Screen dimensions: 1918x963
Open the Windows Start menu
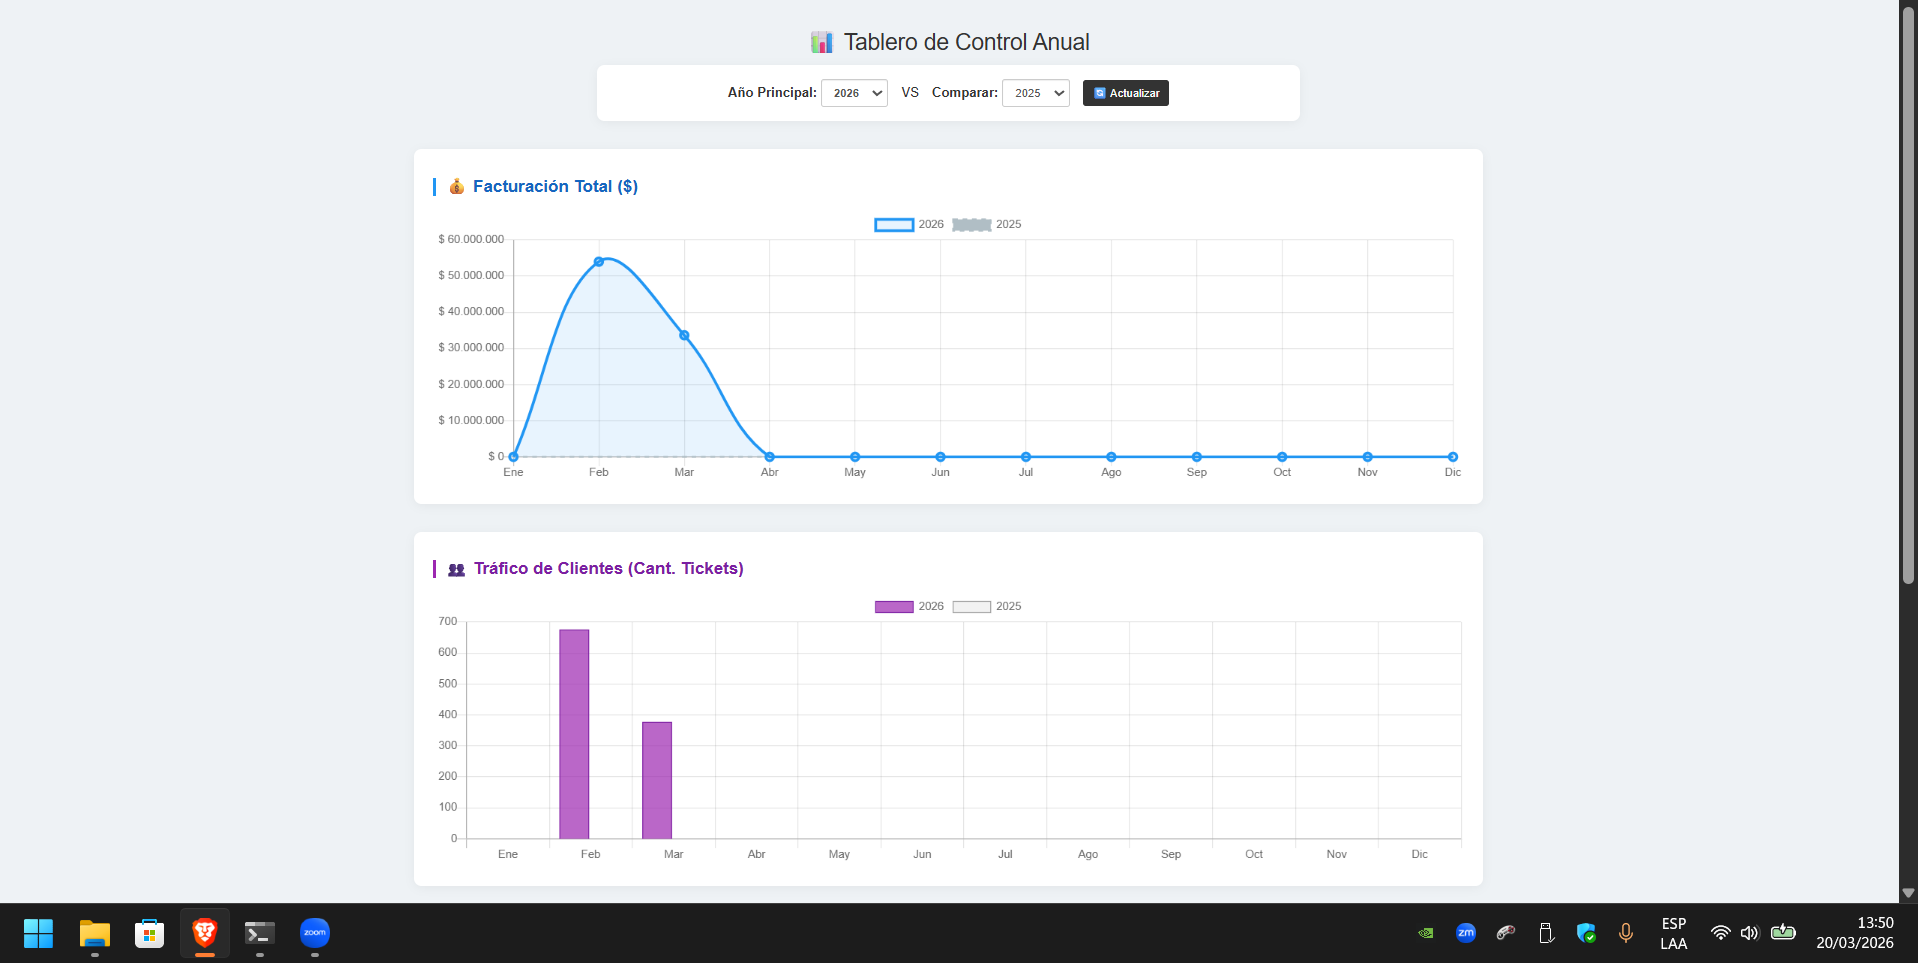coord(38,933)
